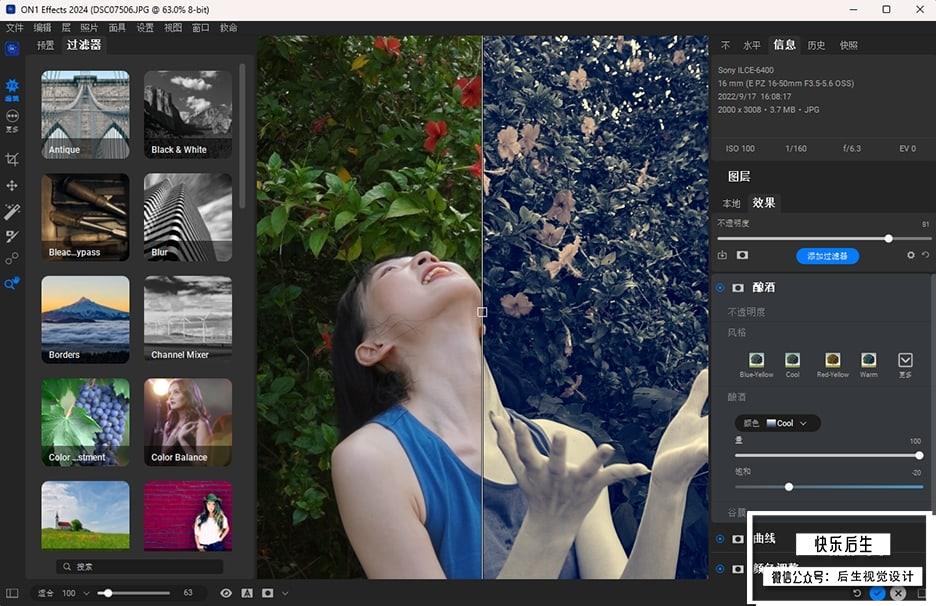936x606 pixels.
Task: Apply the Warm style preset
Action: pyautogui.click(x=869, y=364)
